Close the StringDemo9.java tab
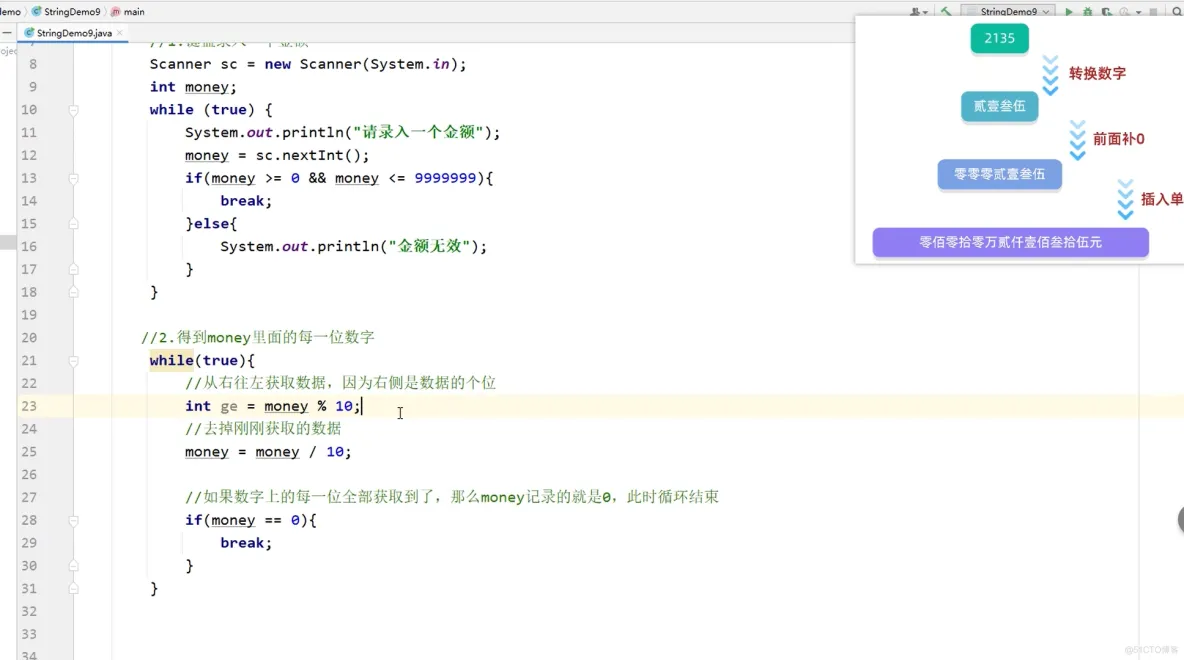Image resolution: width=1184 pixels, height=660 pixels. click(x=119, y=32)
